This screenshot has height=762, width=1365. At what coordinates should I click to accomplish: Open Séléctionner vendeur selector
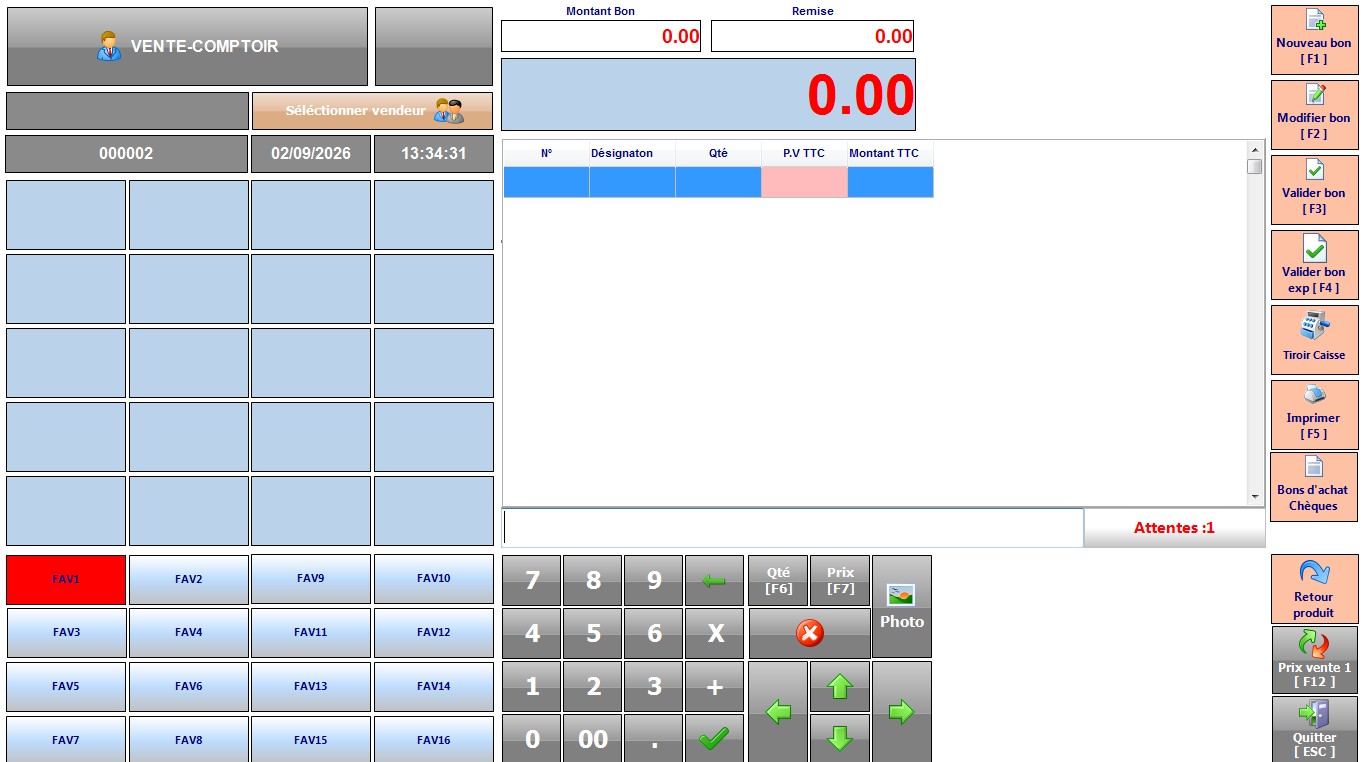click(x=372, y=111)
